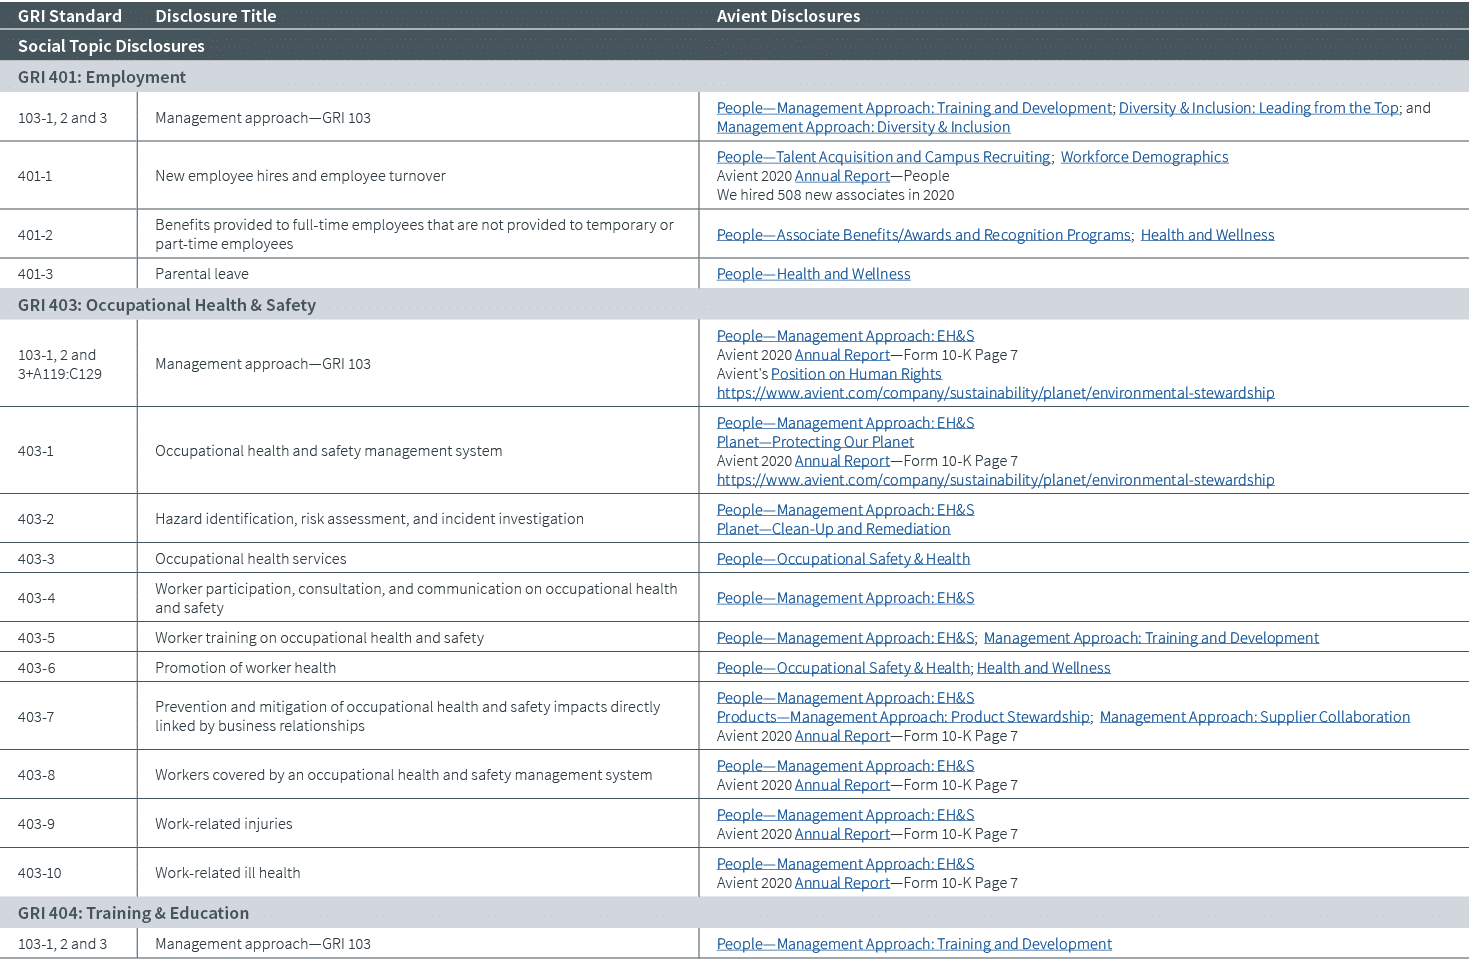Open EH&S link in Work-related ill health row

click(845, 864)
